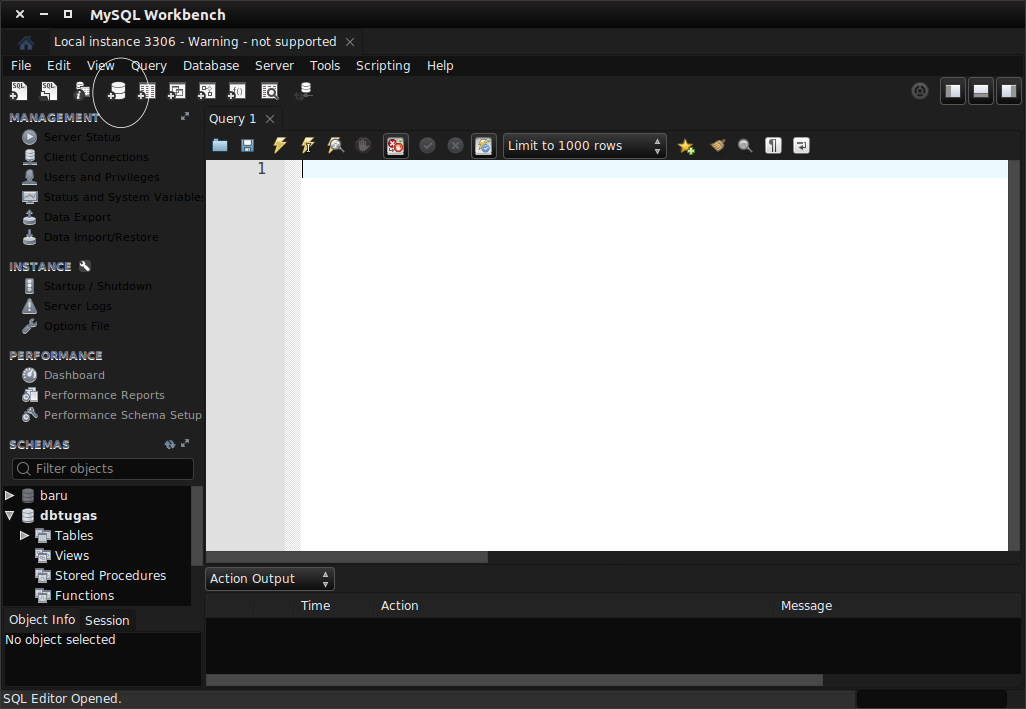Image resolution: width=1026 pixels, height=709 pixels.
Task: Open script file folder icon in editor
Action: (x=220, y=145)
